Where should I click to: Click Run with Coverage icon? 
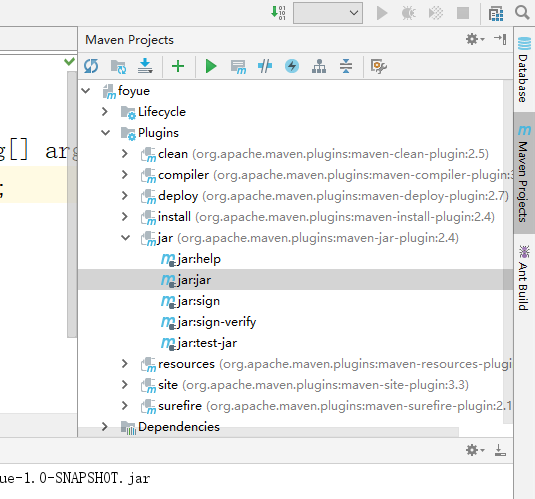coord(436,13)
